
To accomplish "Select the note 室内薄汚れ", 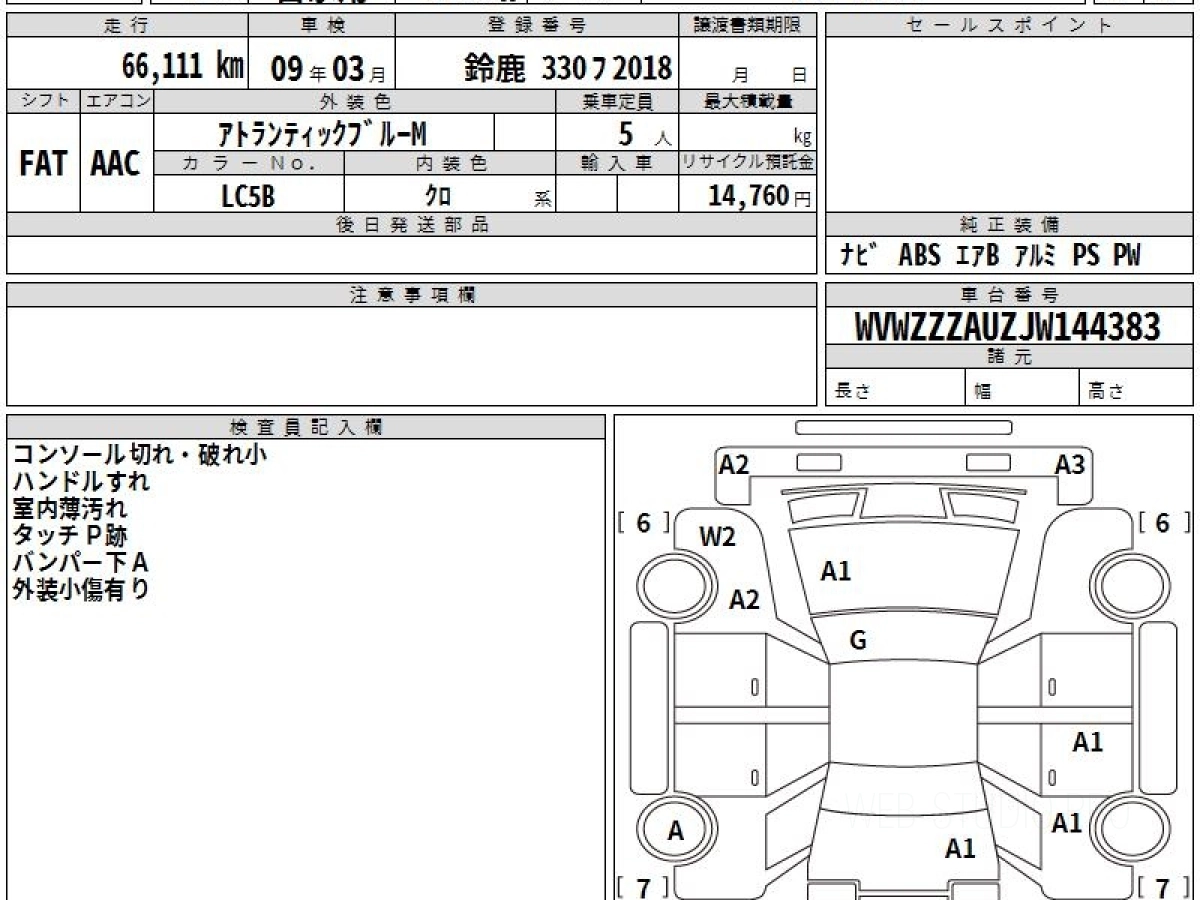I will point(69,508).
